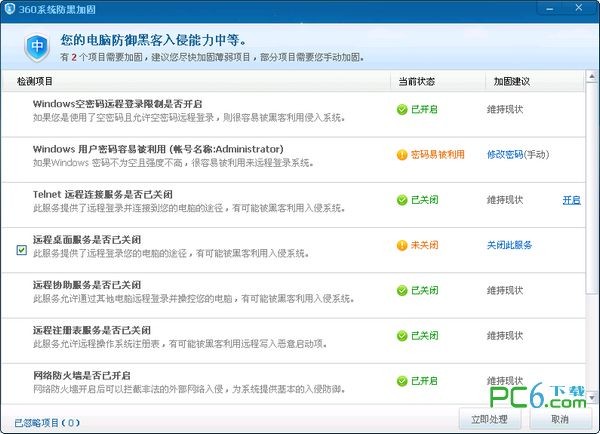
Task: Click green check icon in 远程协助服务 row
Action: coord(402,290)
